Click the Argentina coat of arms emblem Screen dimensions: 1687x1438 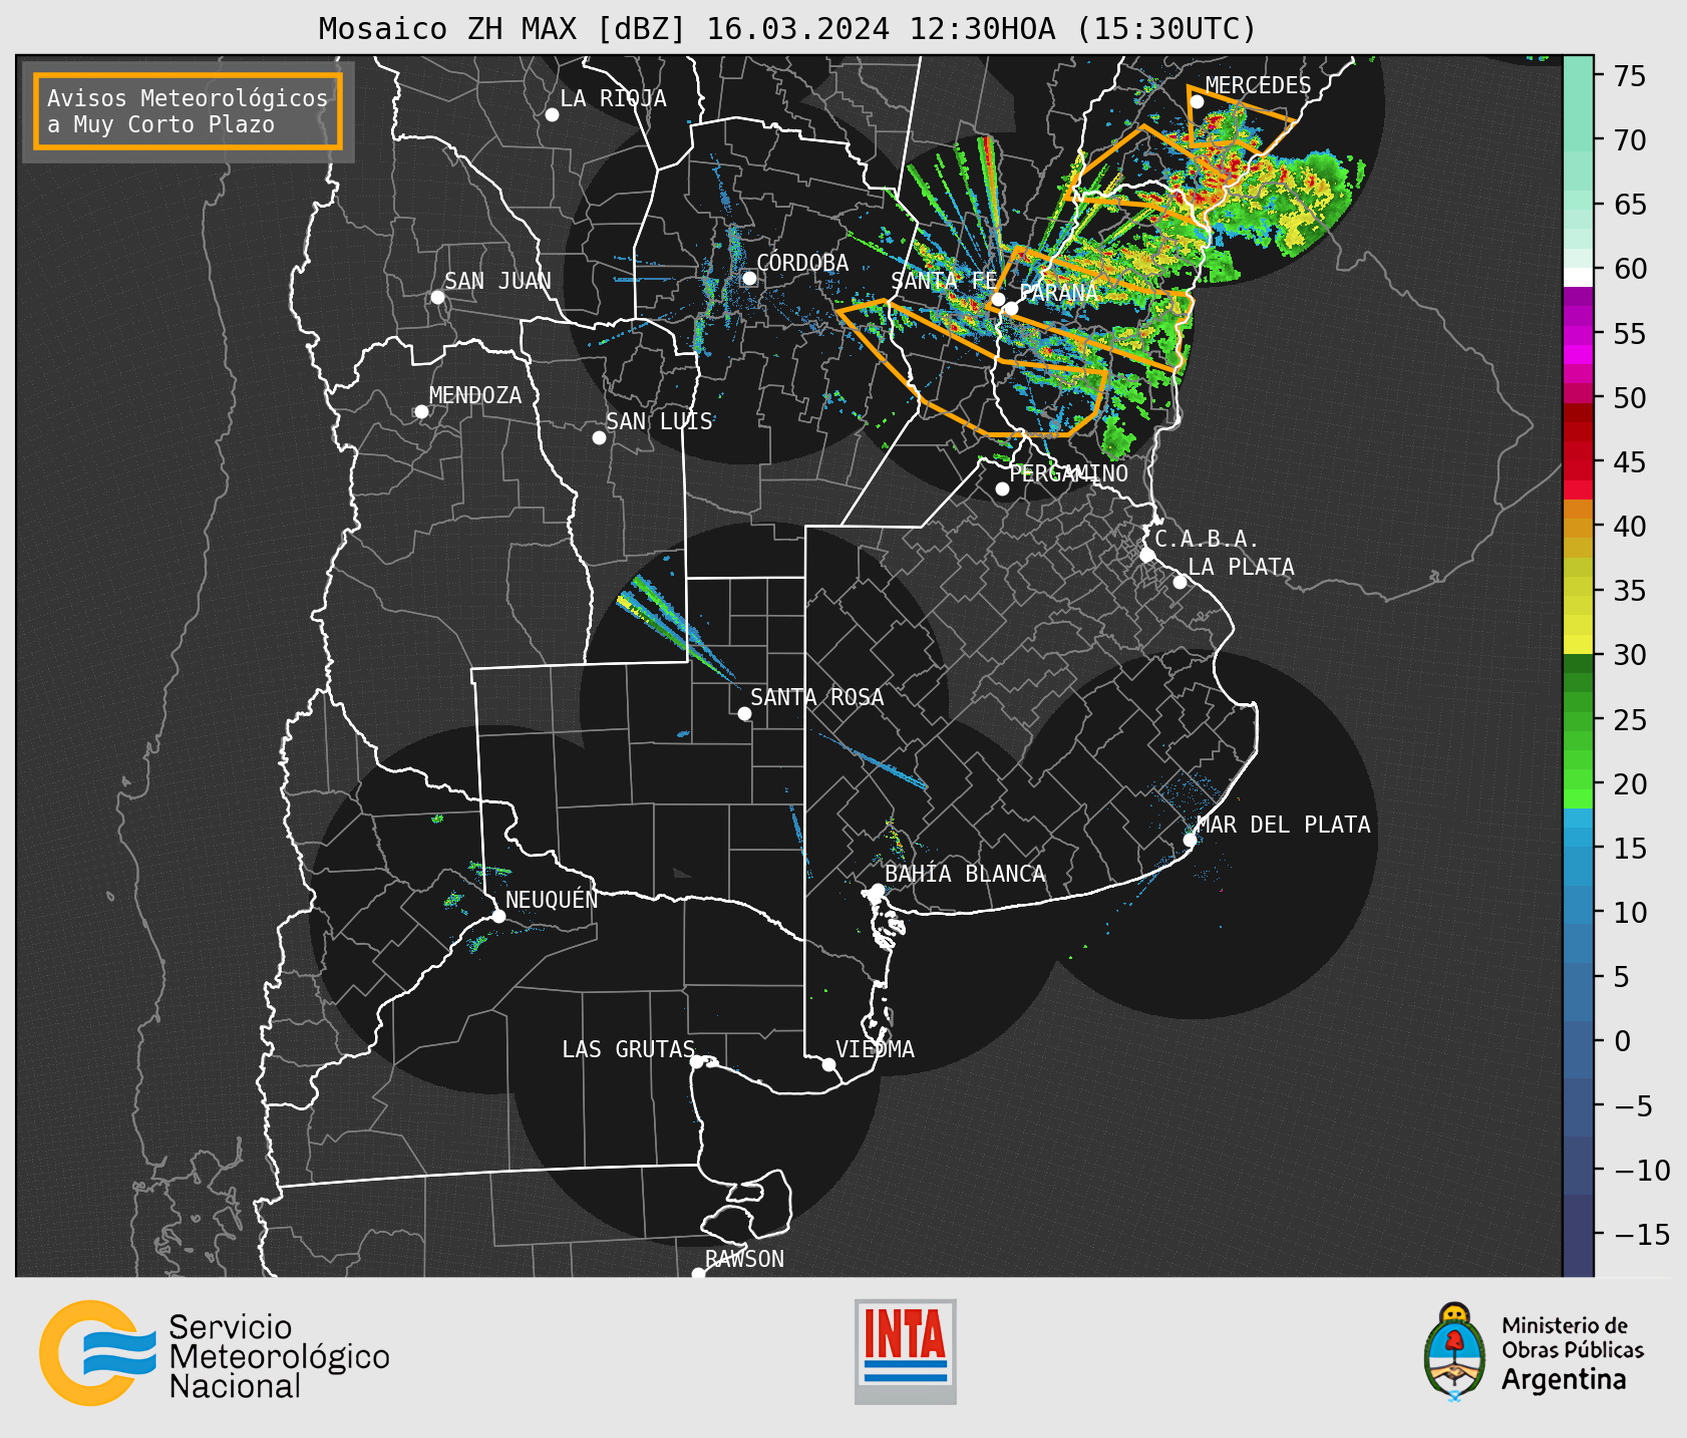1455,1352
